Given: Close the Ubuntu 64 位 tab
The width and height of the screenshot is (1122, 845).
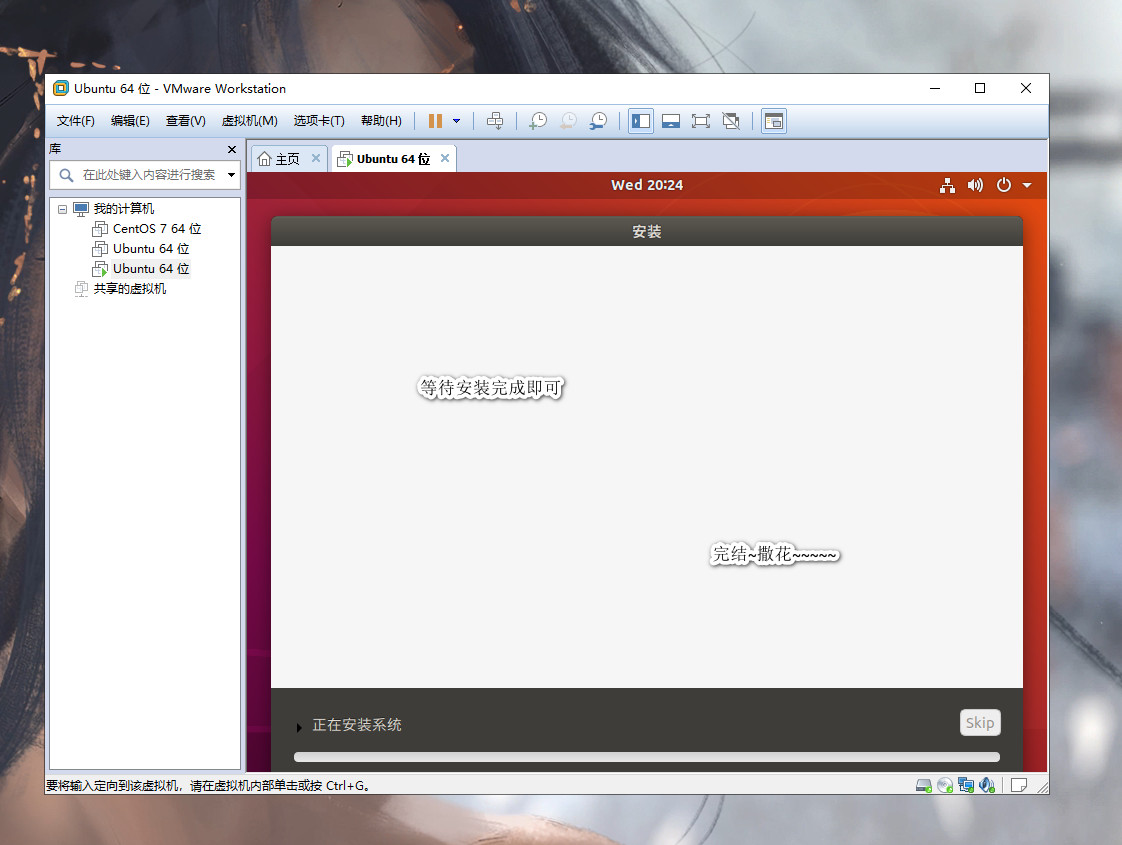Looking at the screenshot, I should coord(445,158).
